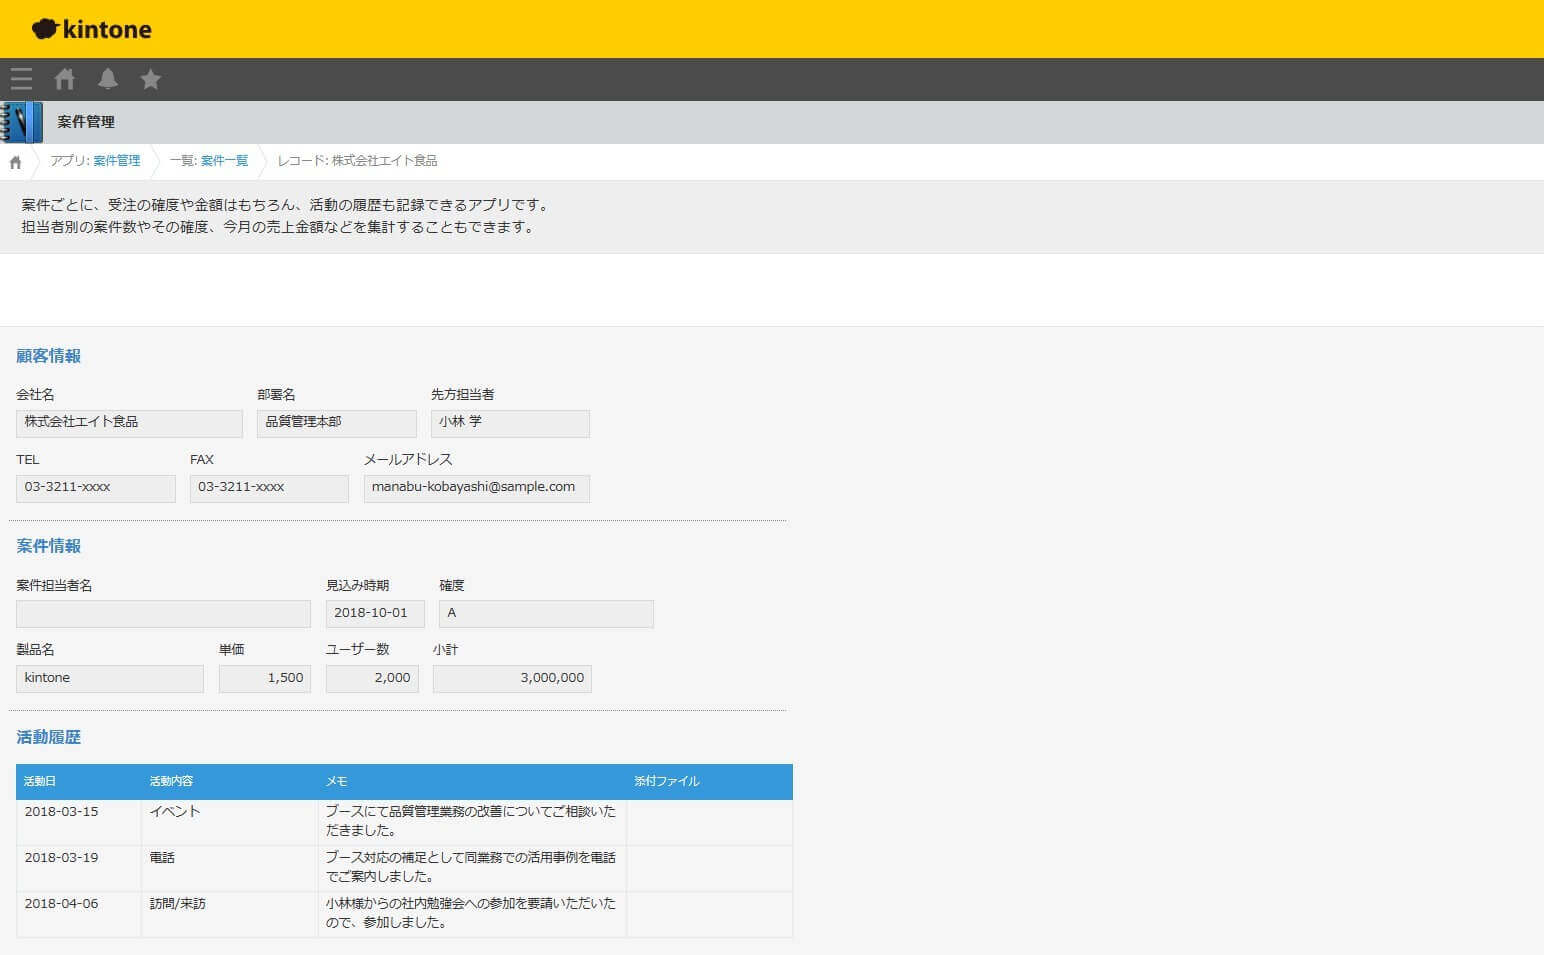Image resolution: width=1544 pixels, height=955 pixels.
Task: Click the 確度 field showing A
Action: pyautogui.click(x=546, y=613)
